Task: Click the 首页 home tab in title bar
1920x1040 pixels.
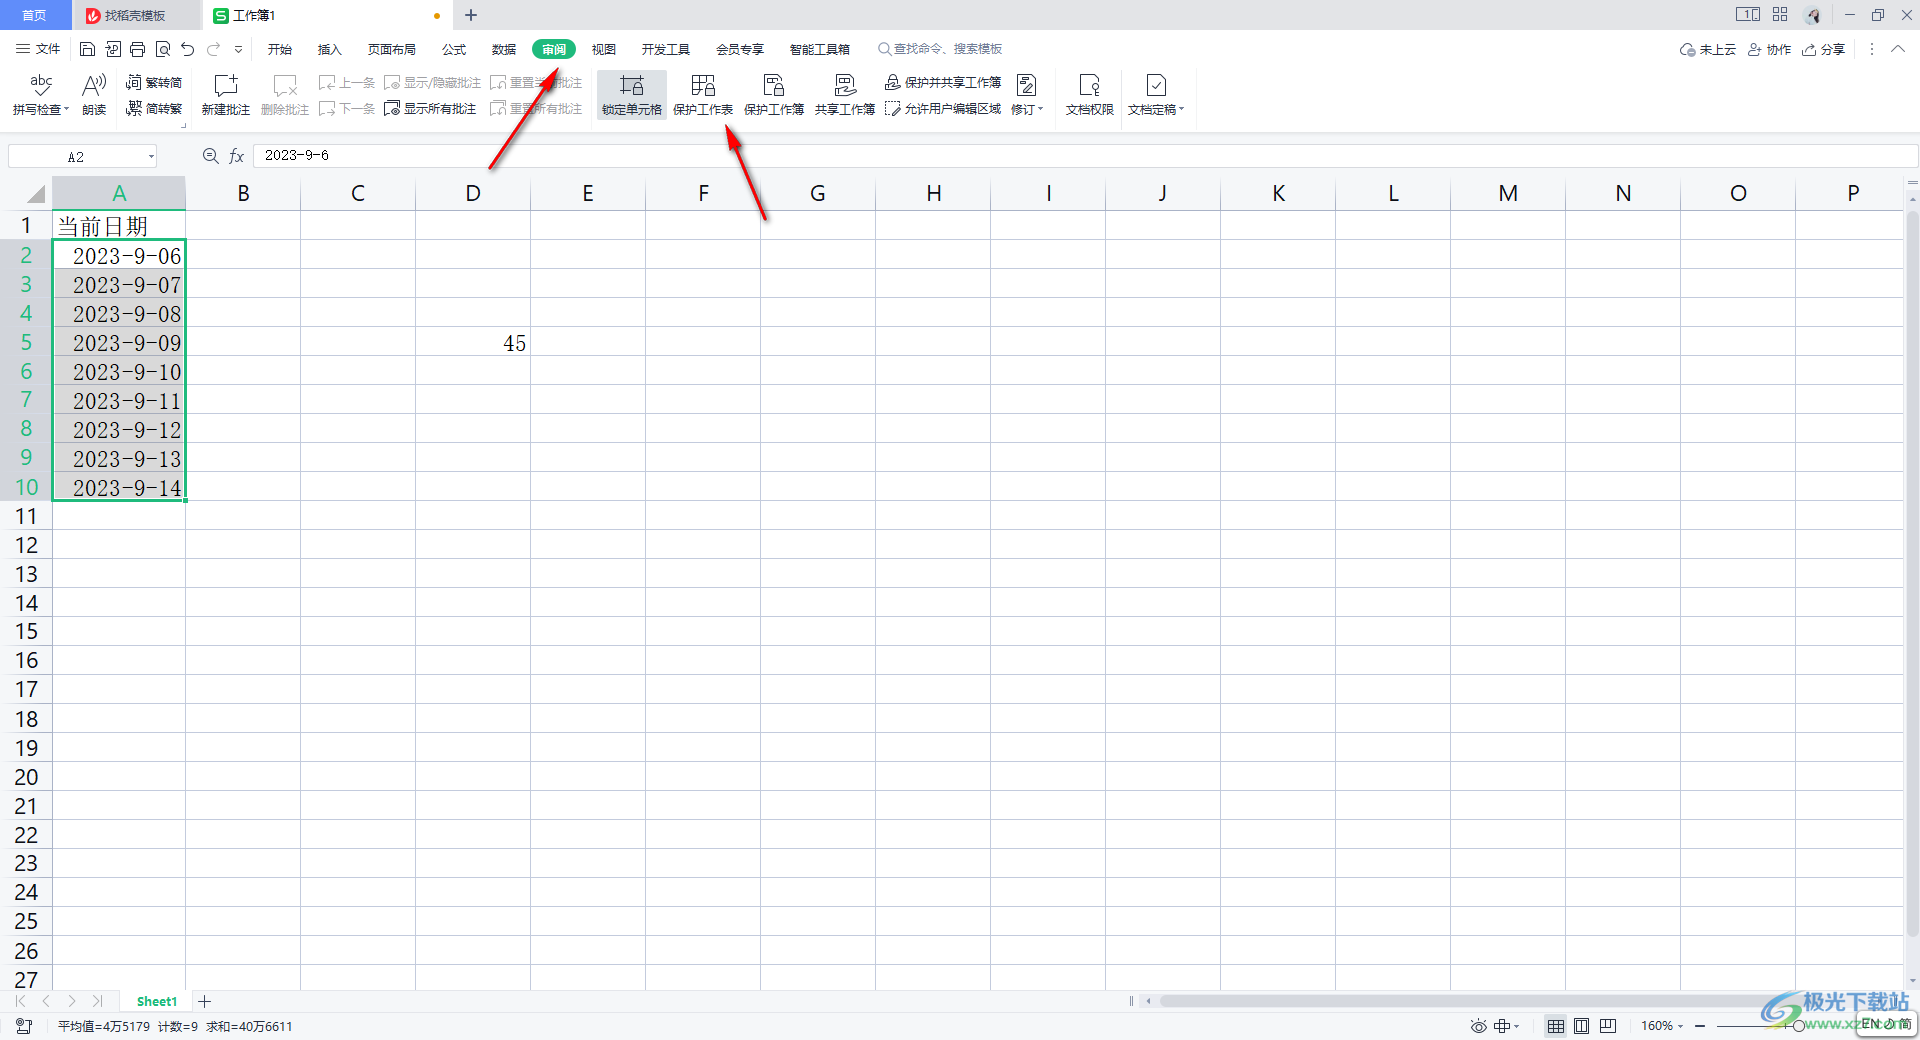Action: pyautogui.click(x=35, y=15)
